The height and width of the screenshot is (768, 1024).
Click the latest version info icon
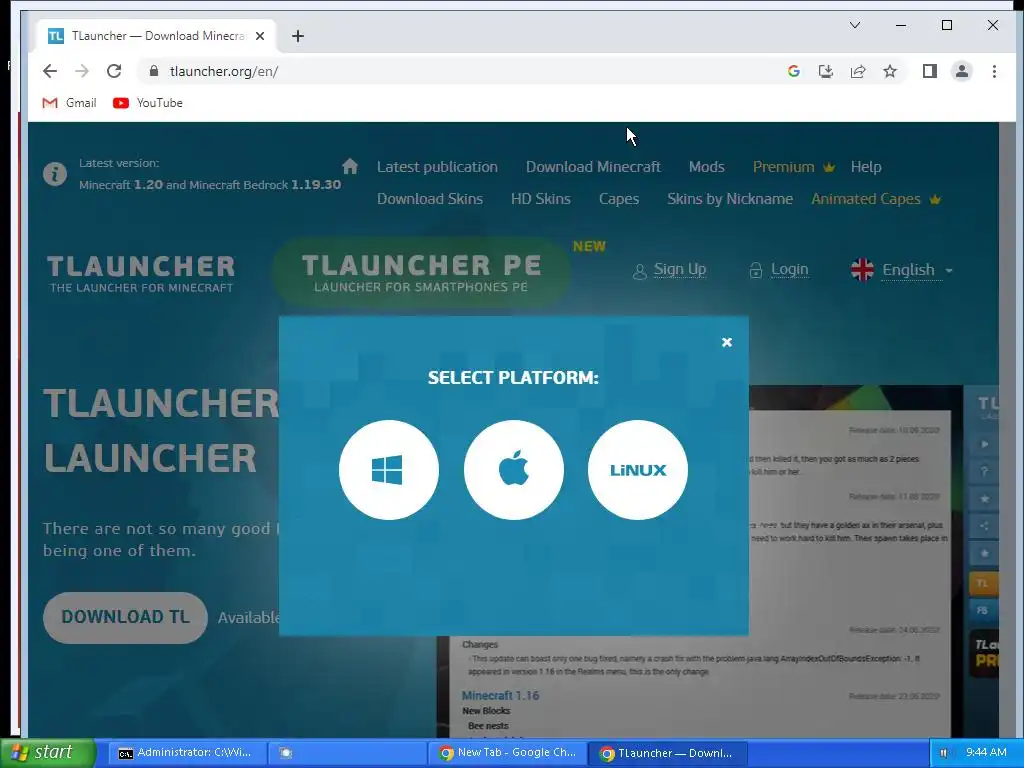pyautogui.click(x=55, y=174)
